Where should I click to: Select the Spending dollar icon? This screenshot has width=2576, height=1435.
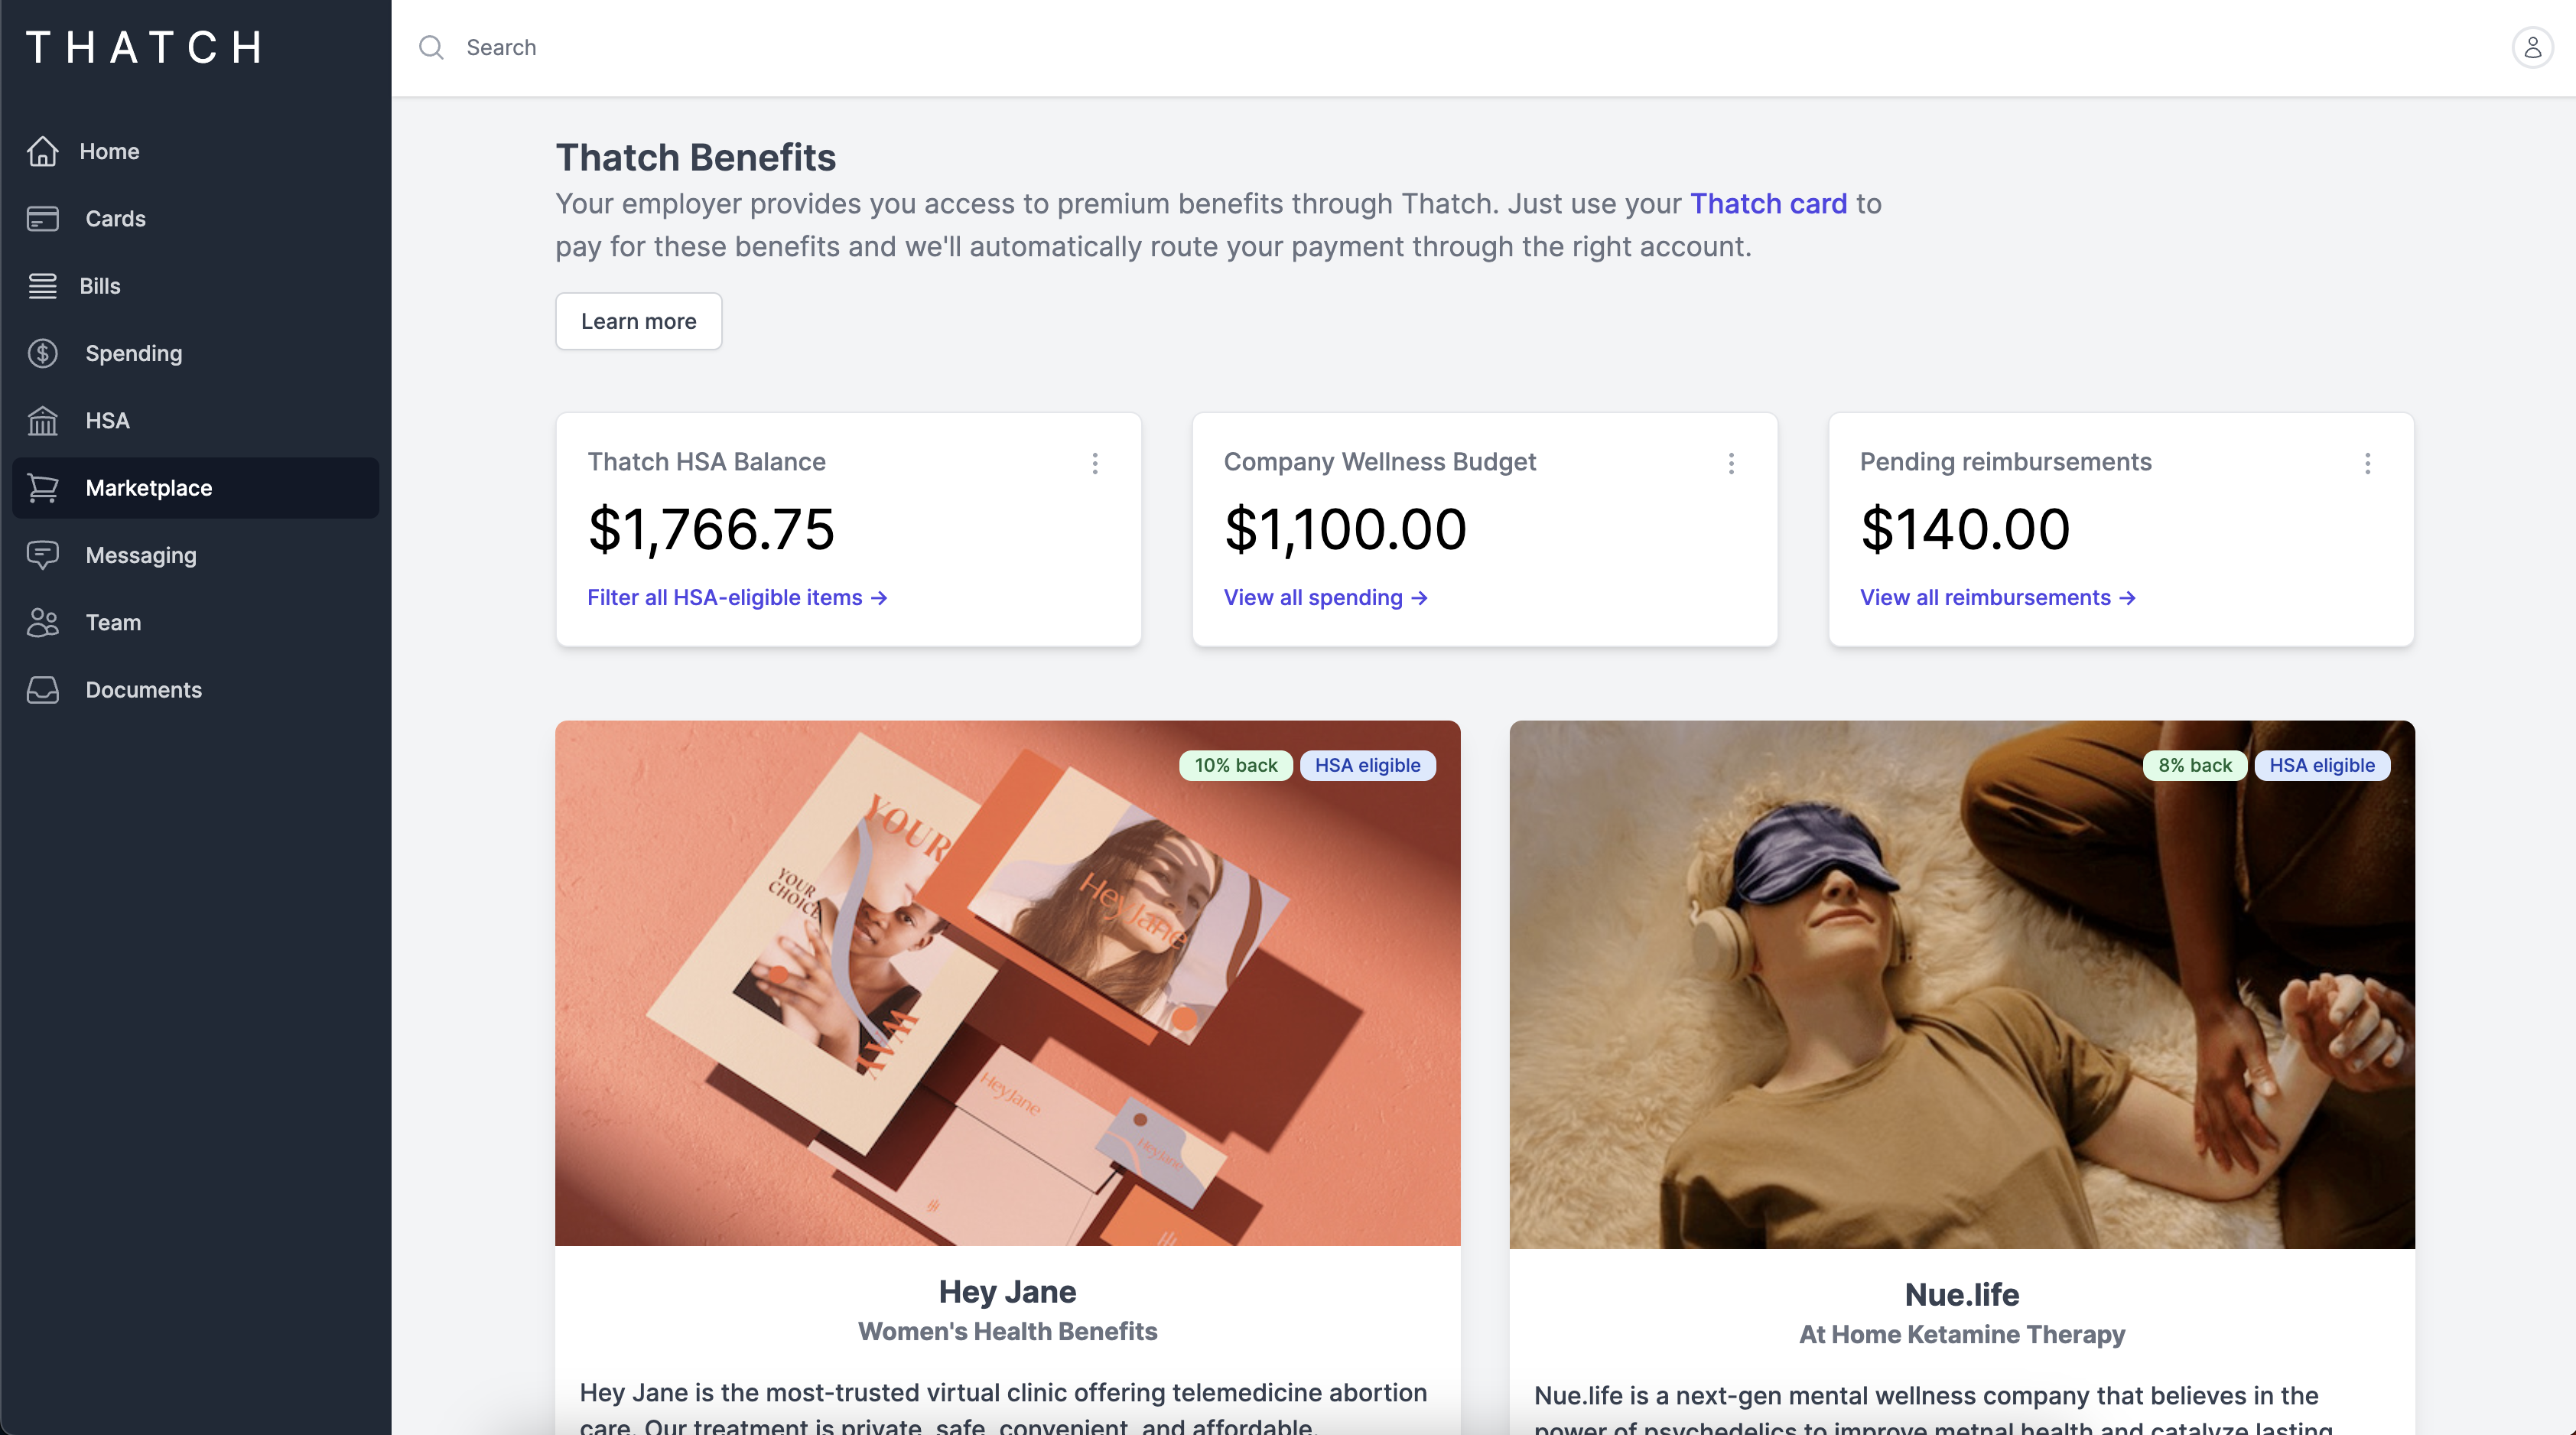tap(42, 353)
